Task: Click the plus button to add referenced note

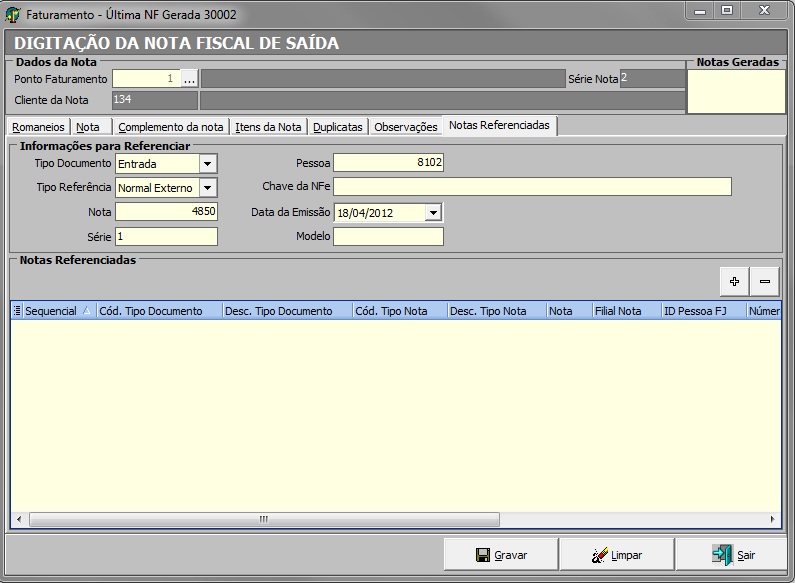Action: (734, 282)
